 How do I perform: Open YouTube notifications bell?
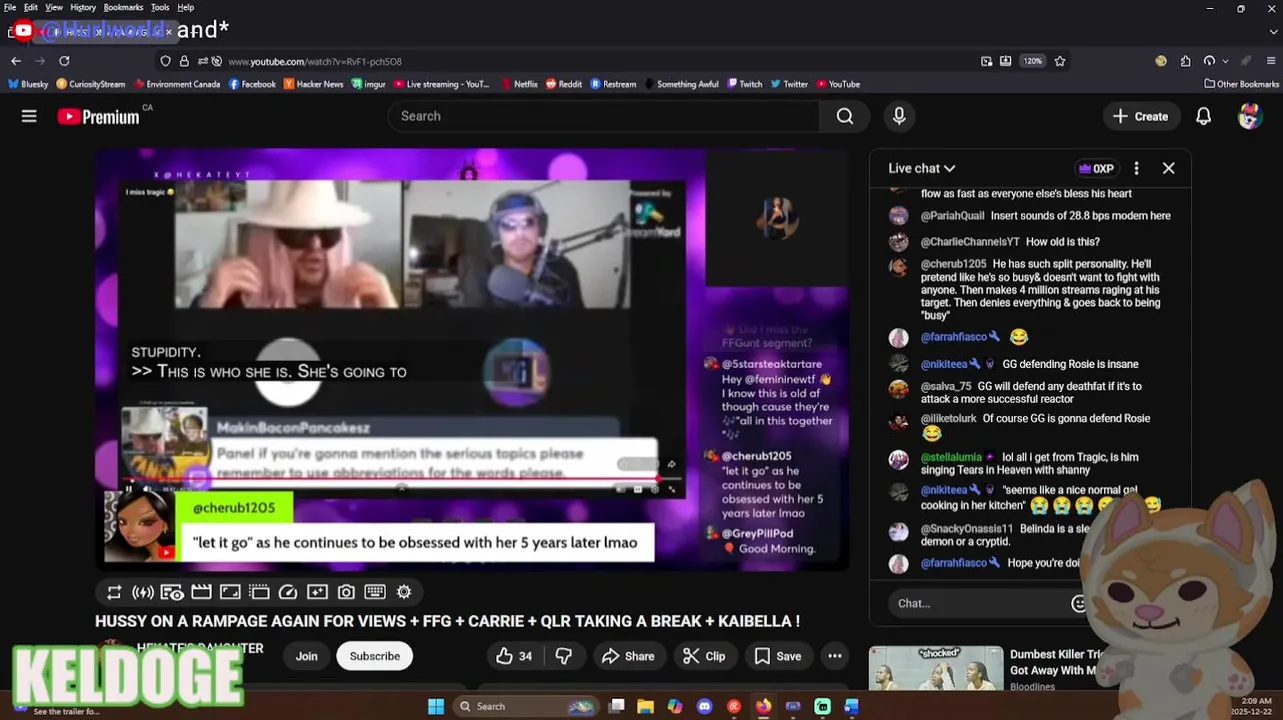click(x=1204, y=116)
